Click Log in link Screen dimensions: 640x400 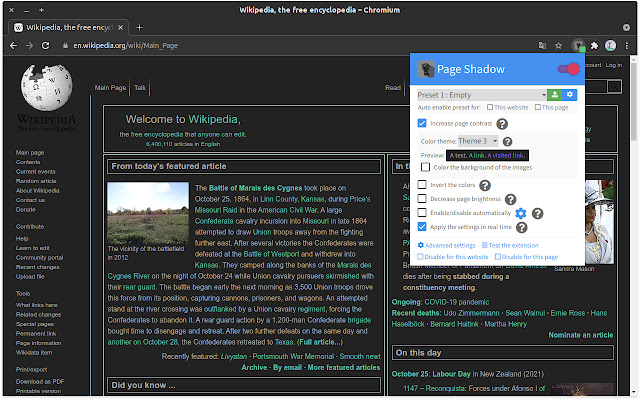pos(613,65)
